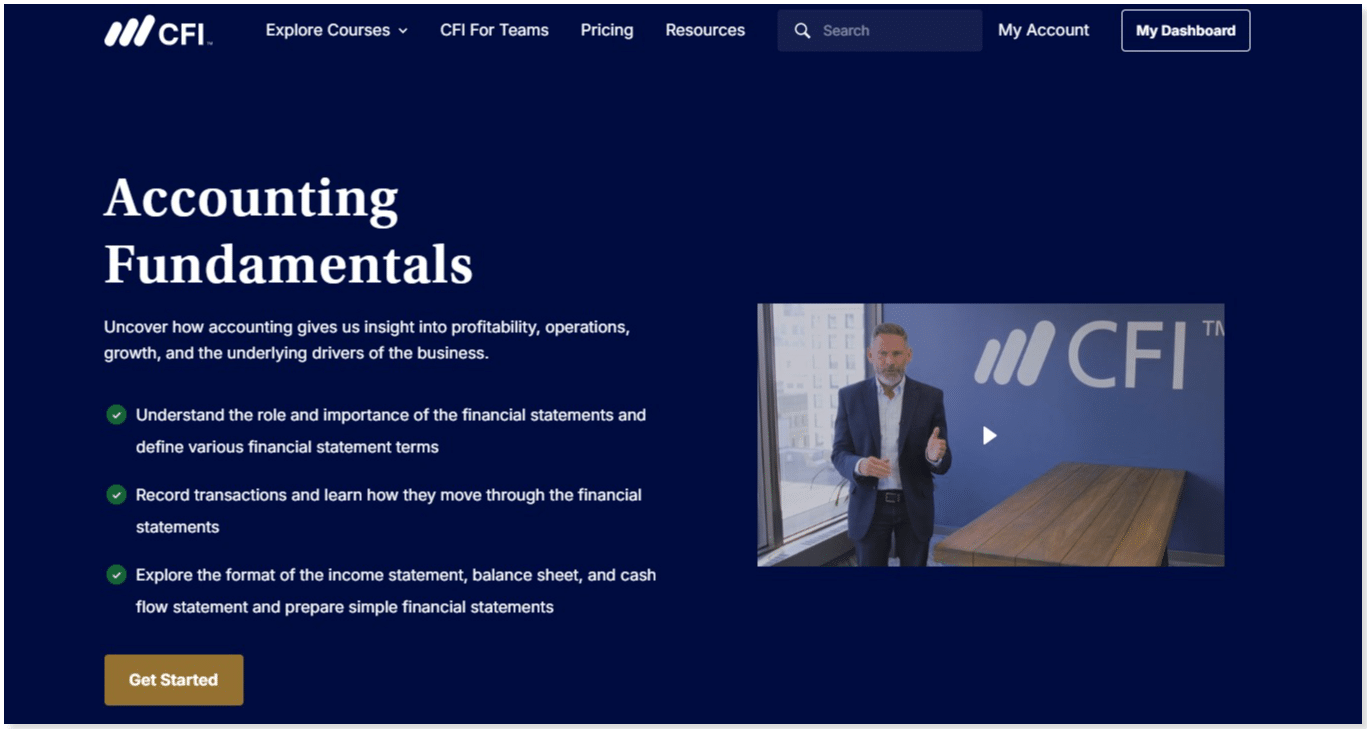Open the Resources menu
The height and width of the screenshot is (729, 1367).
coord(705,30)
